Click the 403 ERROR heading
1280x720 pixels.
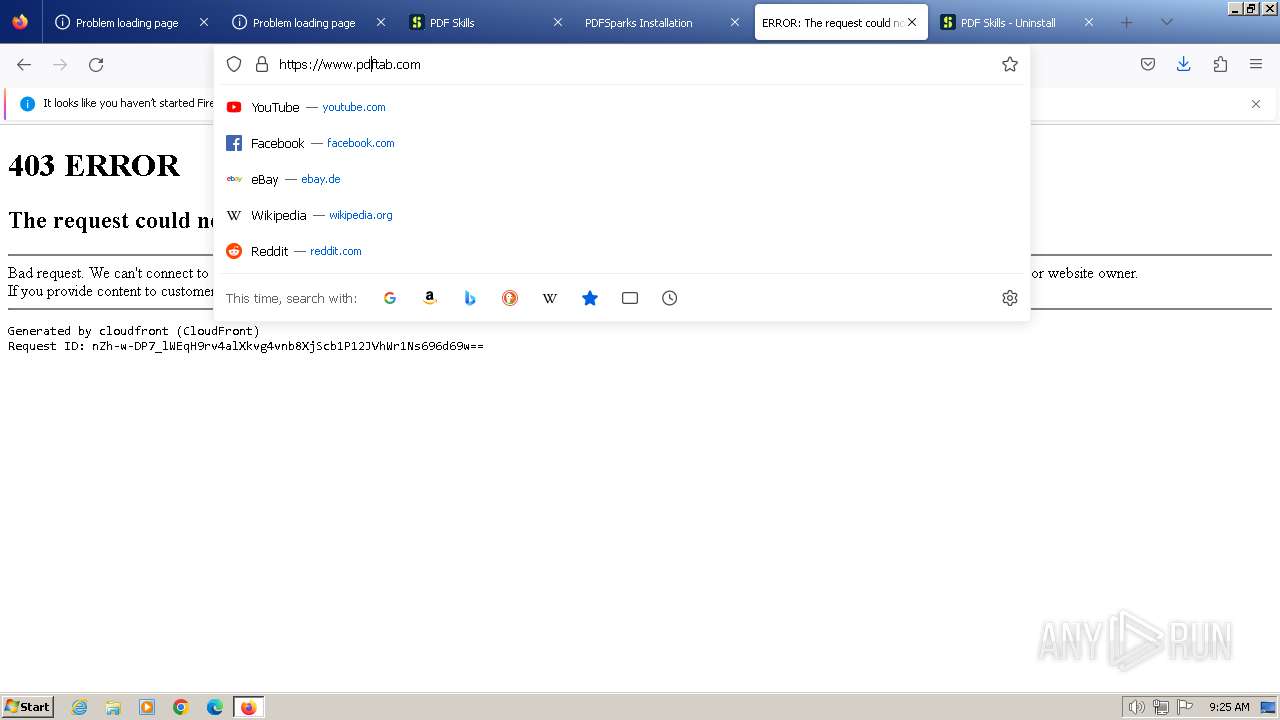(x=94, y=165)
